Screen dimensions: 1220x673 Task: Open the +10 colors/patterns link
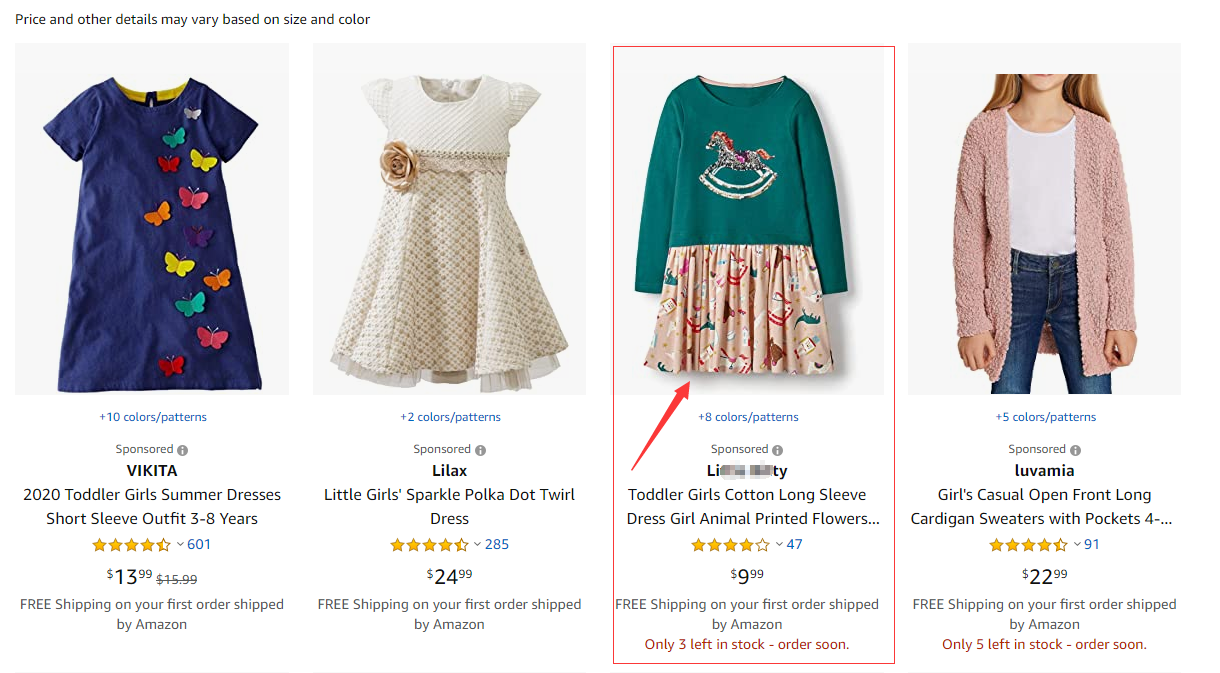[152, 417]
